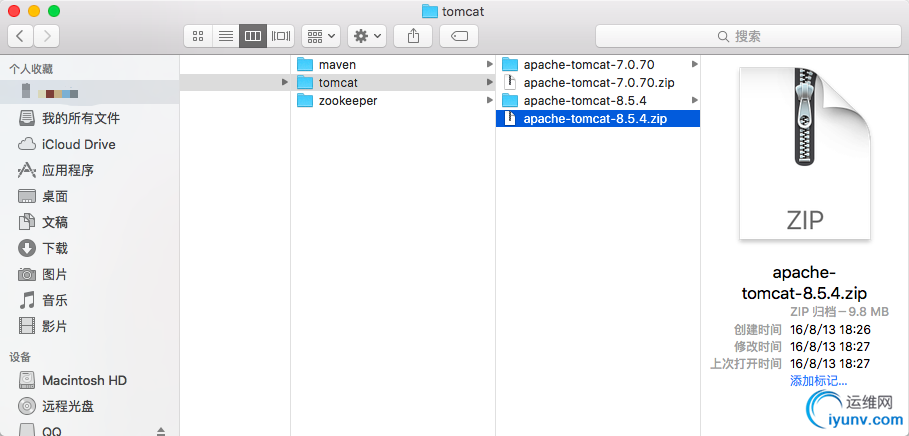Click the 修改时间 16/8/13 18:27 value
The width and height of the screenshot is (909, 436).
pos(830,347)
